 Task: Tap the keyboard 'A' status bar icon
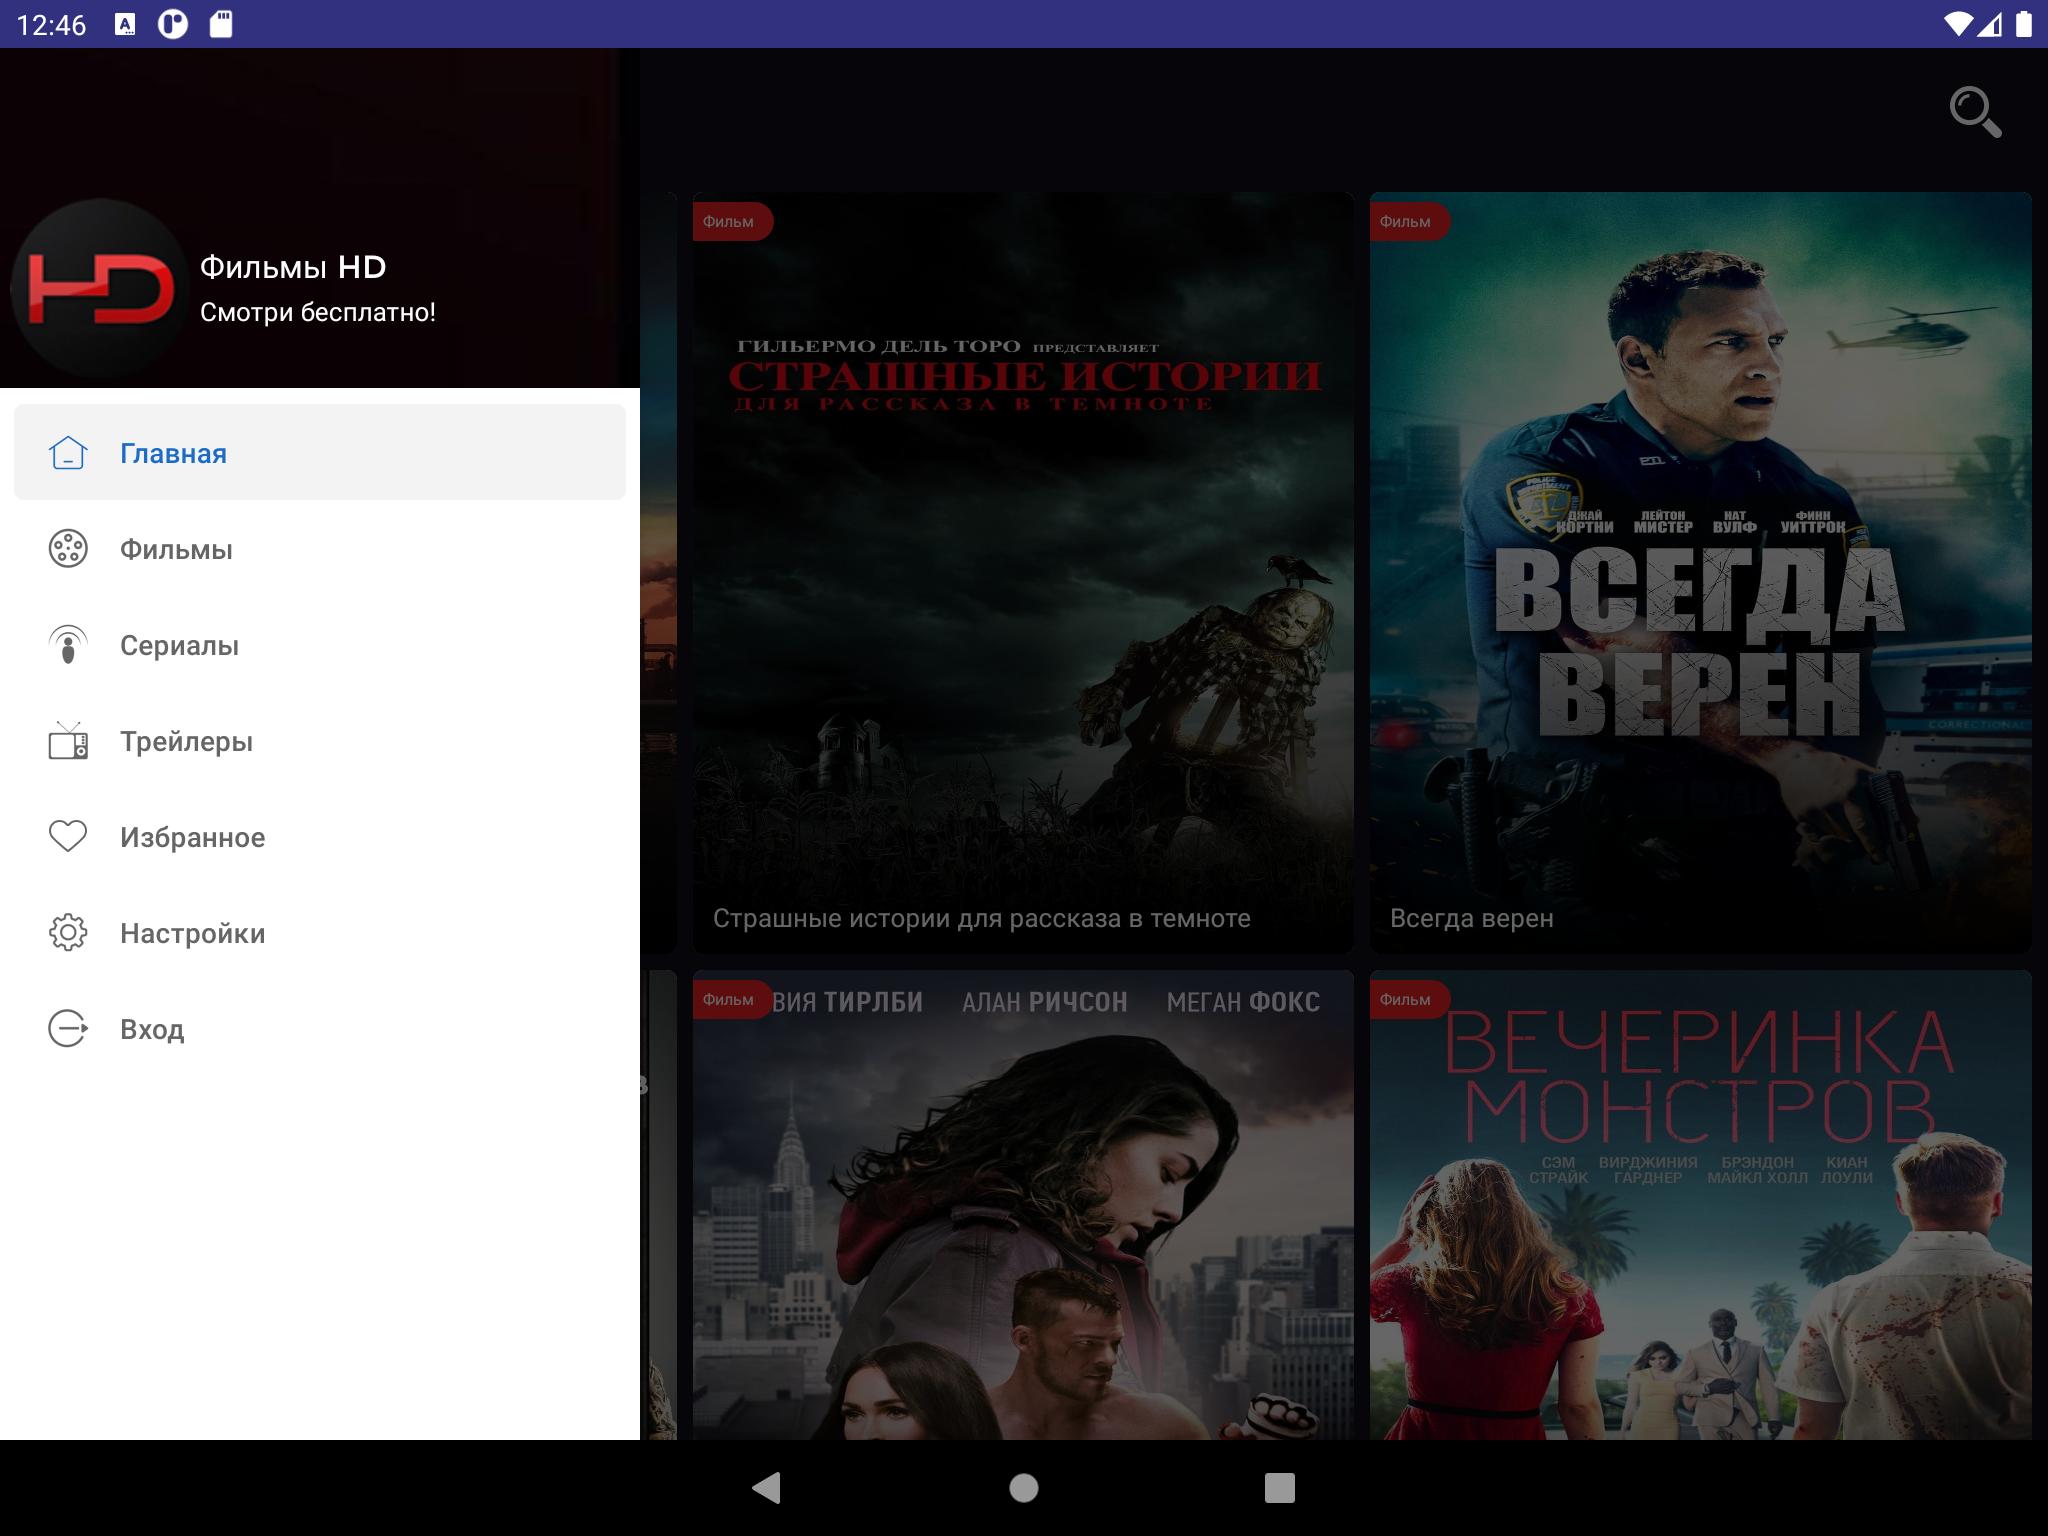pos(125,24)
